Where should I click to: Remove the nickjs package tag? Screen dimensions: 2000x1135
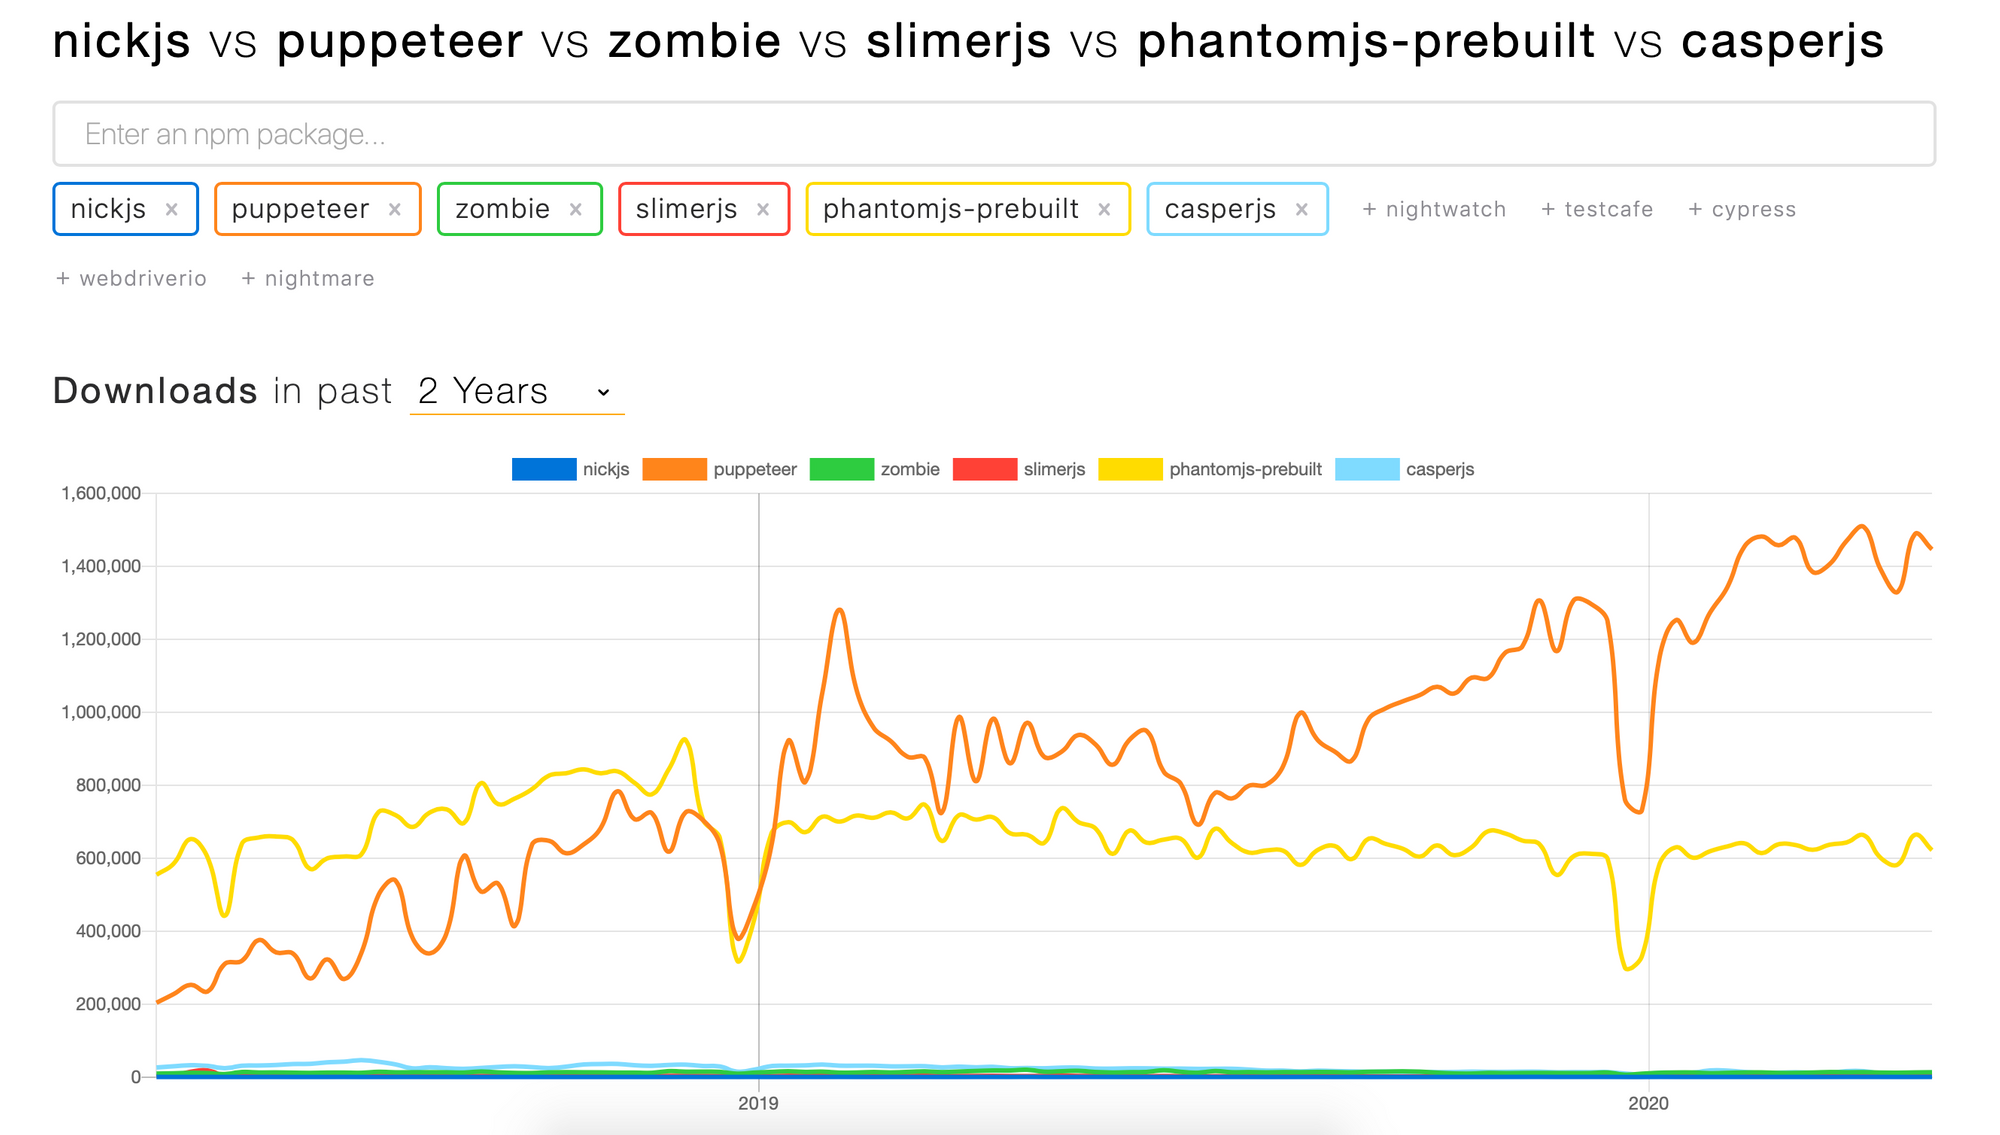[172, 210]
